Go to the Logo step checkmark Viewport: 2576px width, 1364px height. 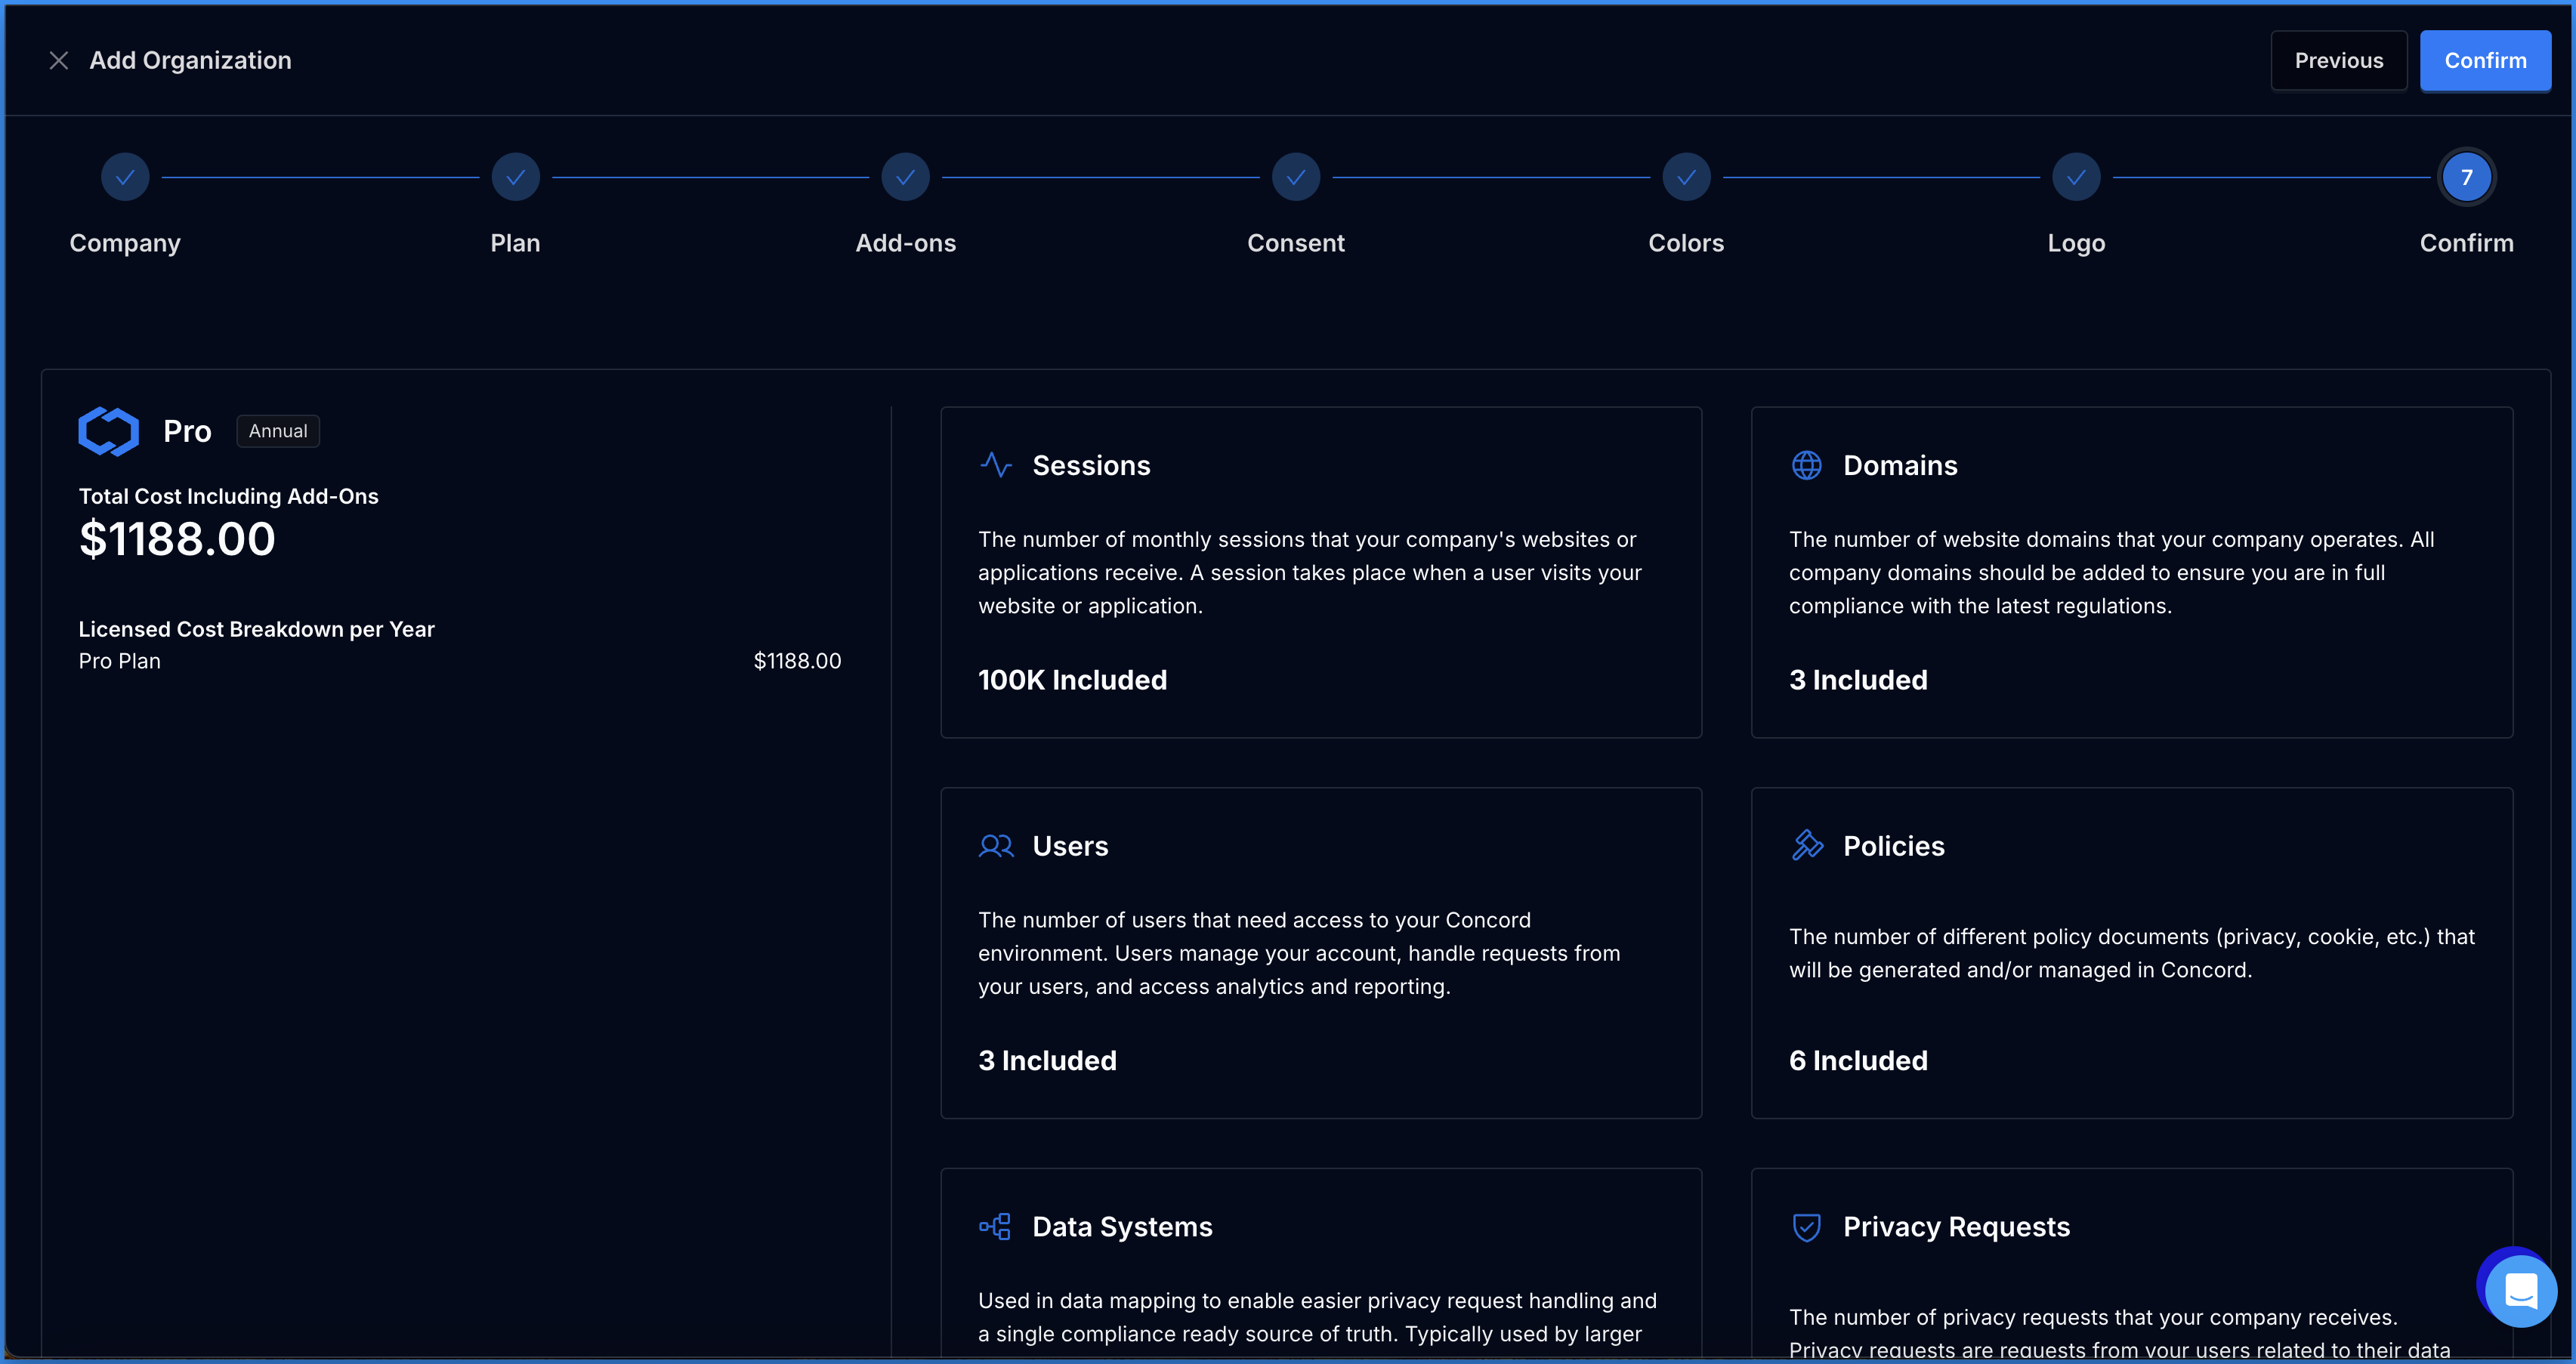(x=2076, y=177)
